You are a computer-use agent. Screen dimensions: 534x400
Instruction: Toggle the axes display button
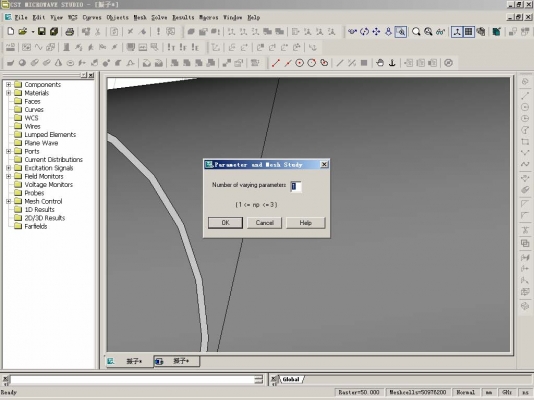pyautogui.click(x=457, y=32)
